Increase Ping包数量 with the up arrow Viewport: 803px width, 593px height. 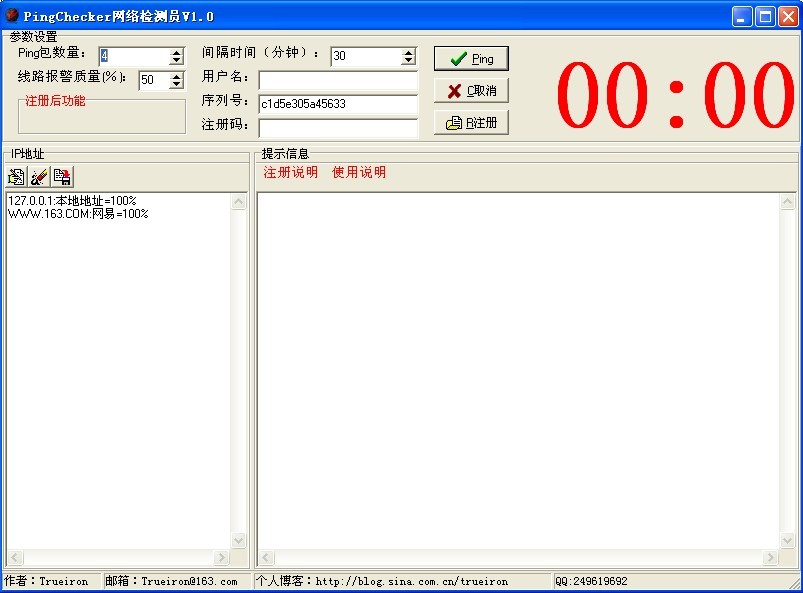pos(175,53)
